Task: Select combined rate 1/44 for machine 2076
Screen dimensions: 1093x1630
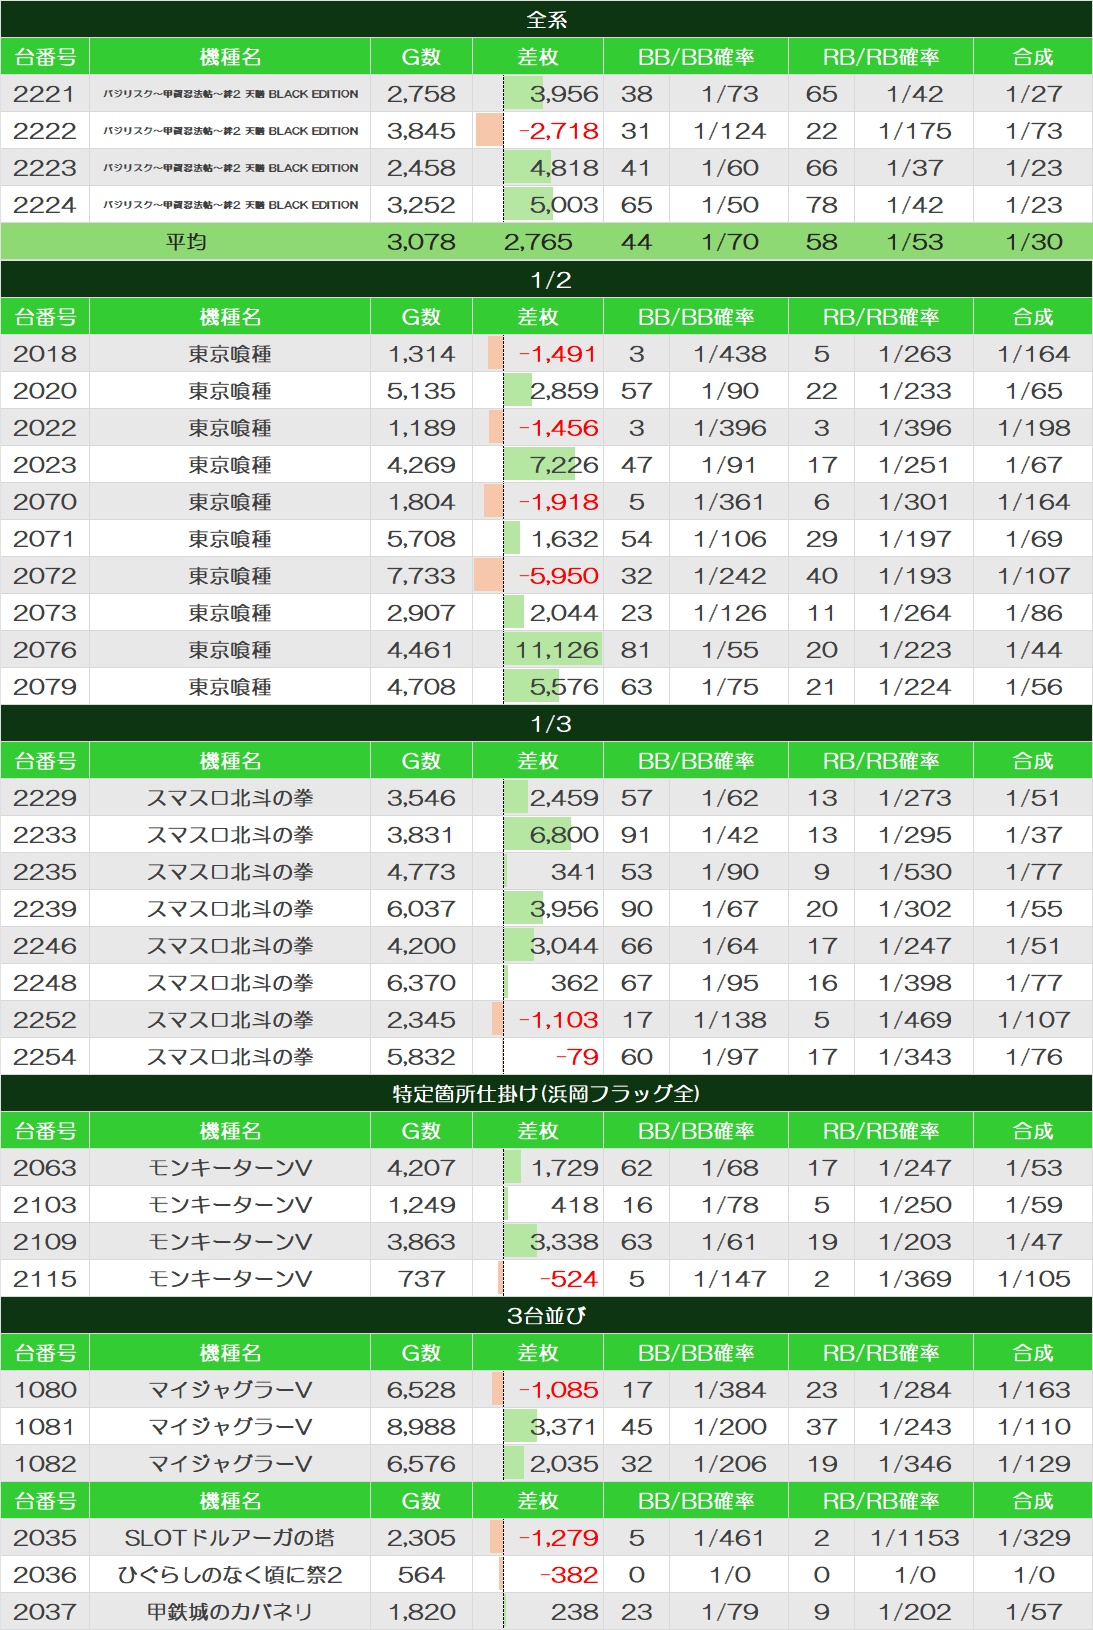Action: point(1034,650)
